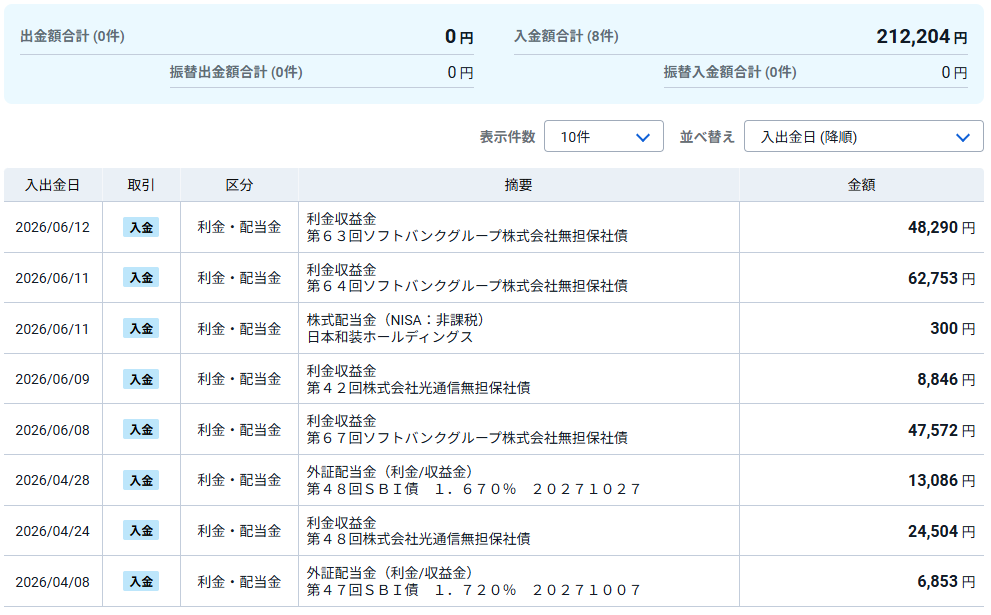Screen dimensions: 991x615
Task: Click the amount 6,853 円
Action: pos(946,582)
